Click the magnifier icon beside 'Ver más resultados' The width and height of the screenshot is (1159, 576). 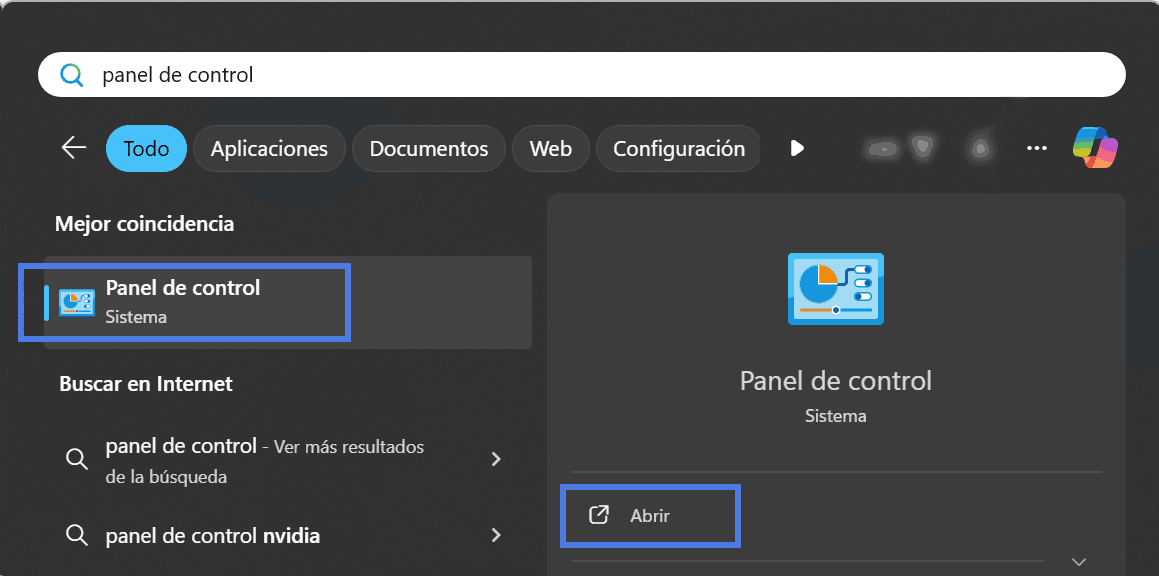click(77, 459)
